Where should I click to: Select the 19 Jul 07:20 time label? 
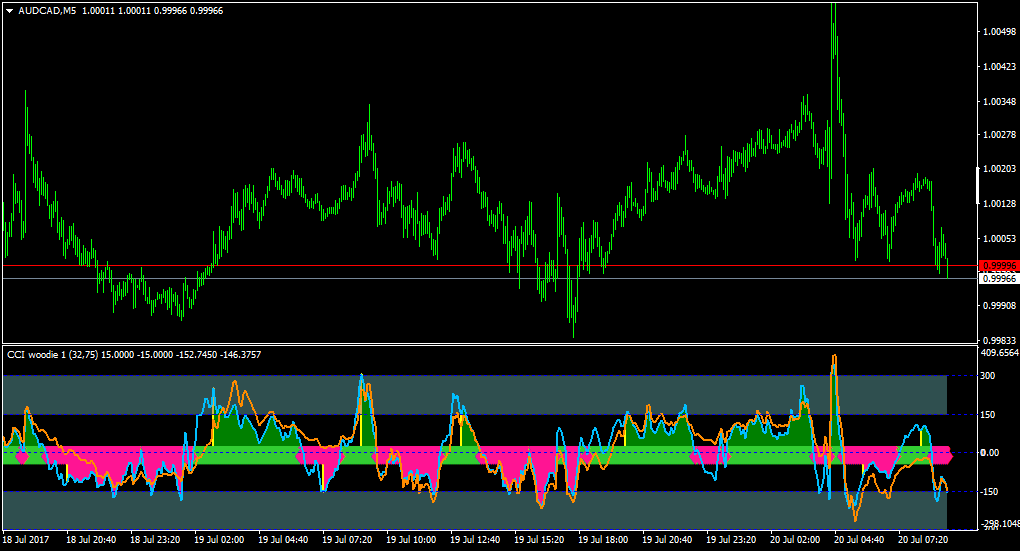pos(347,540)
